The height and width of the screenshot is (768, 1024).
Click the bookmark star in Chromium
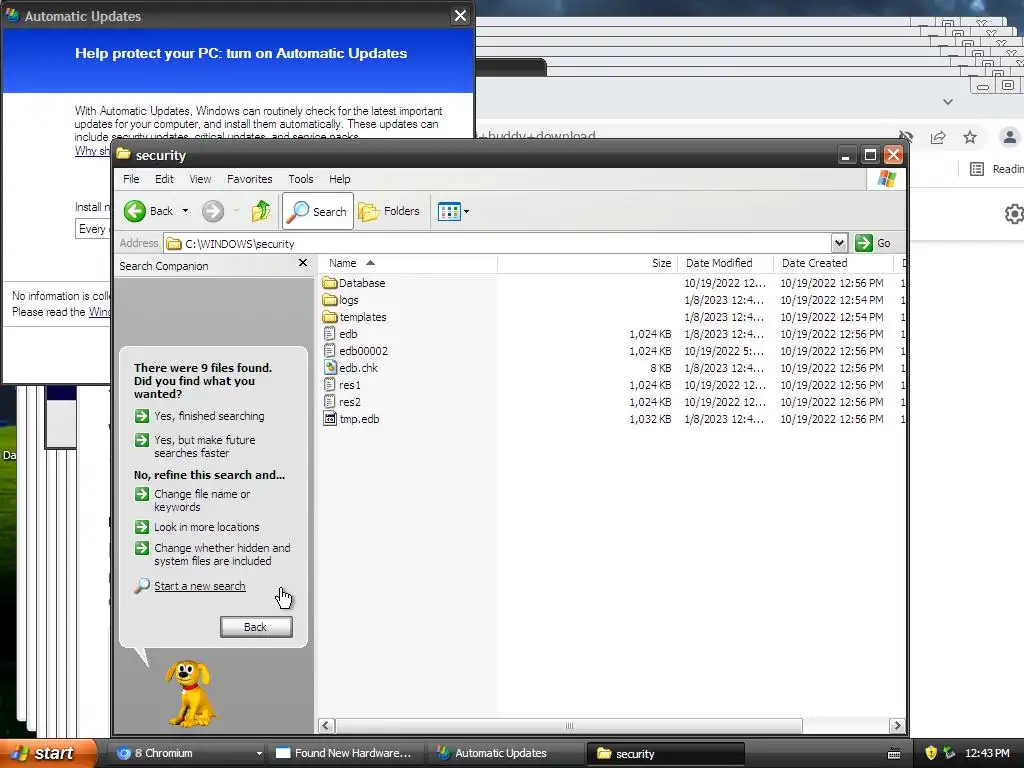[x=970, y=137]
